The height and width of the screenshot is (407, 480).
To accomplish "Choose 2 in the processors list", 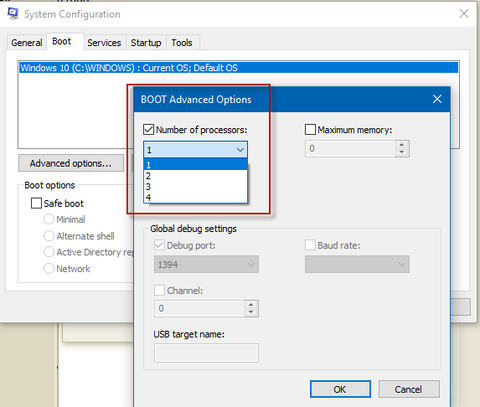I will pyautogui.click(x=196, y=176).
